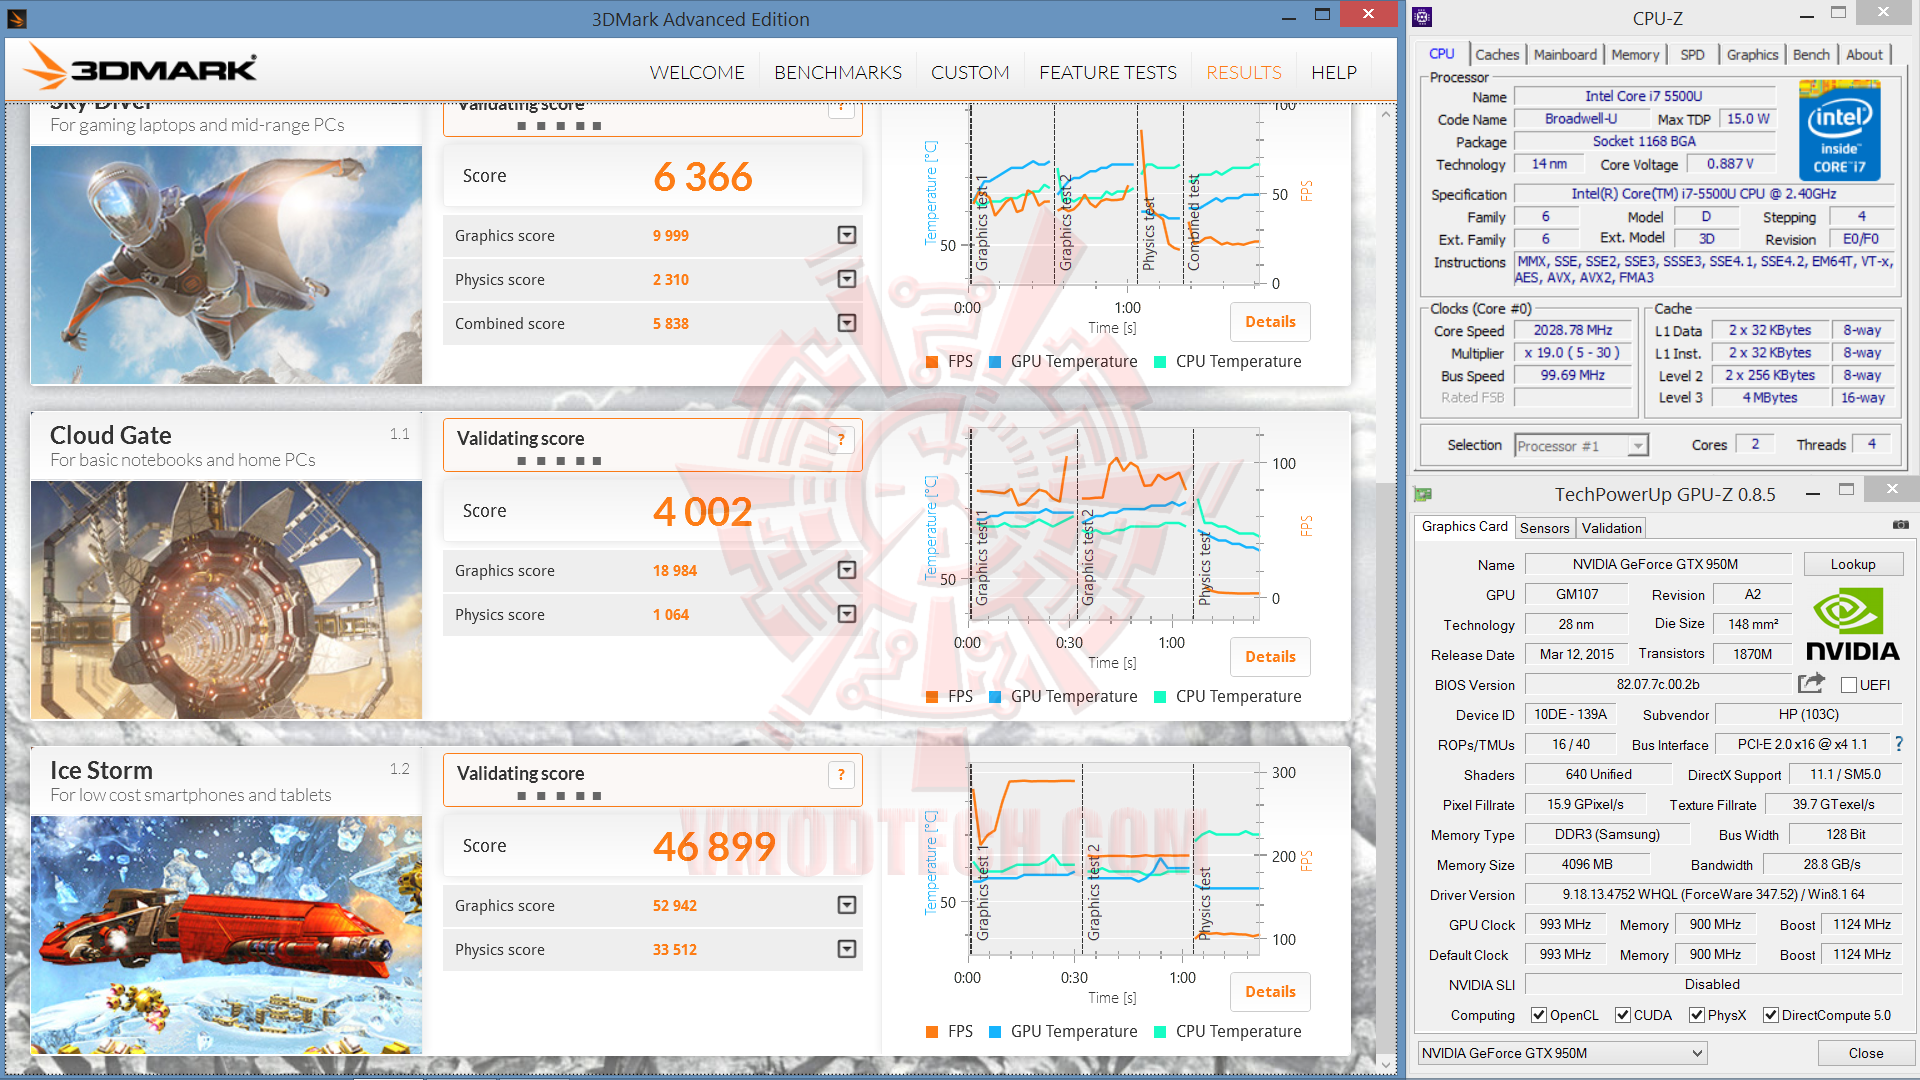Open the BENCHMARKS tab in 3DMark
Image resolution: width=1920 pixels, height=1080 pixels.
(837, 72)
